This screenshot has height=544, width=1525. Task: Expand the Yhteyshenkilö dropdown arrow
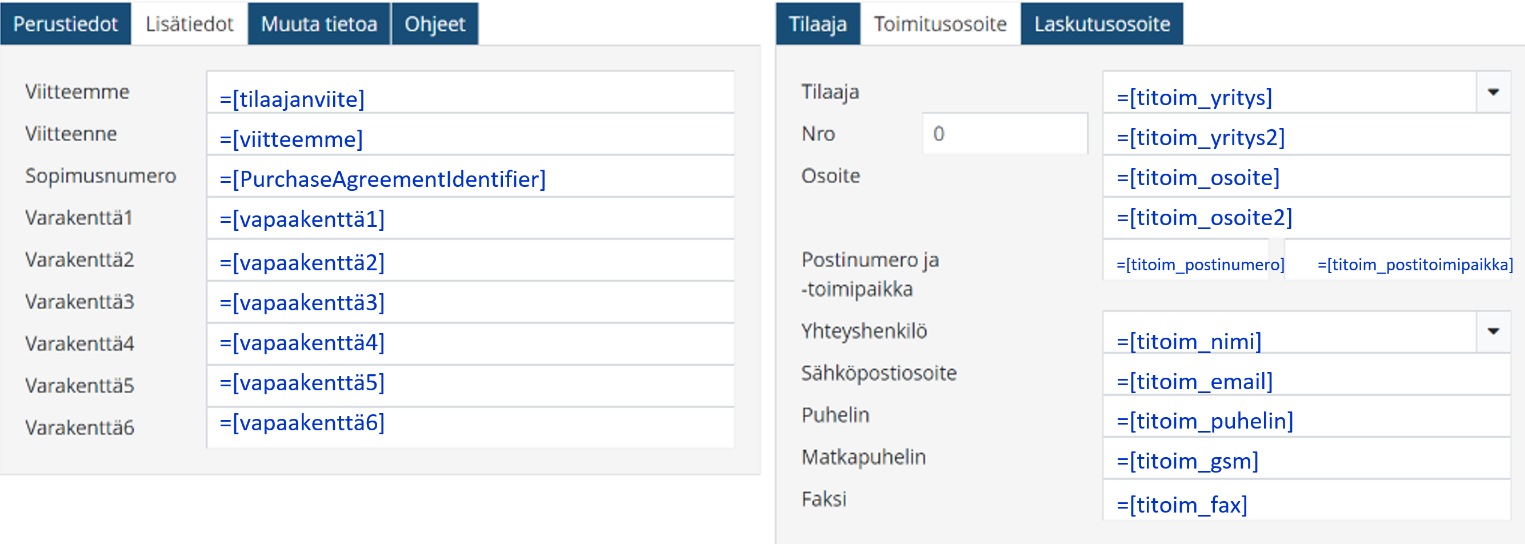coord(1493,331)
